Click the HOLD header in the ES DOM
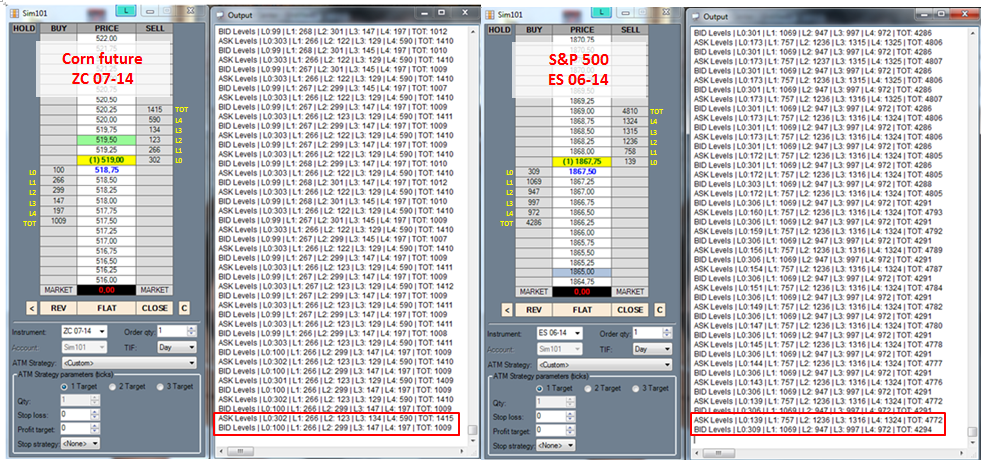Screen dimensions: 983x464 coord(500,29)
